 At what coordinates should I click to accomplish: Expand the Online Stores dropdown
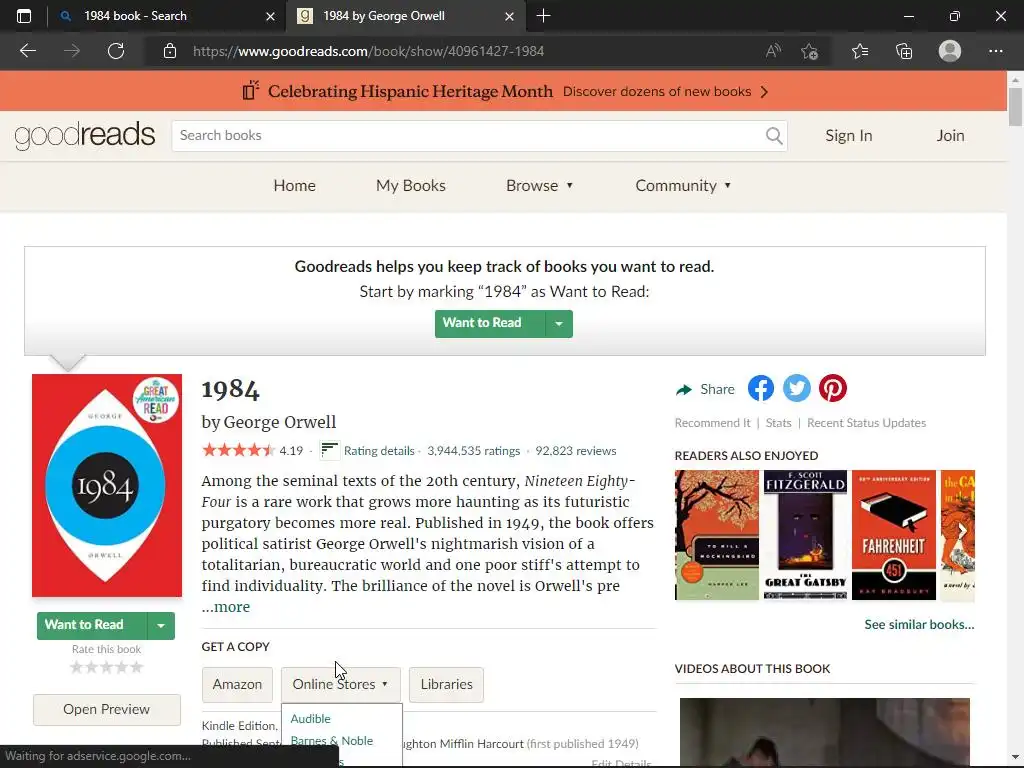point(340,684)
